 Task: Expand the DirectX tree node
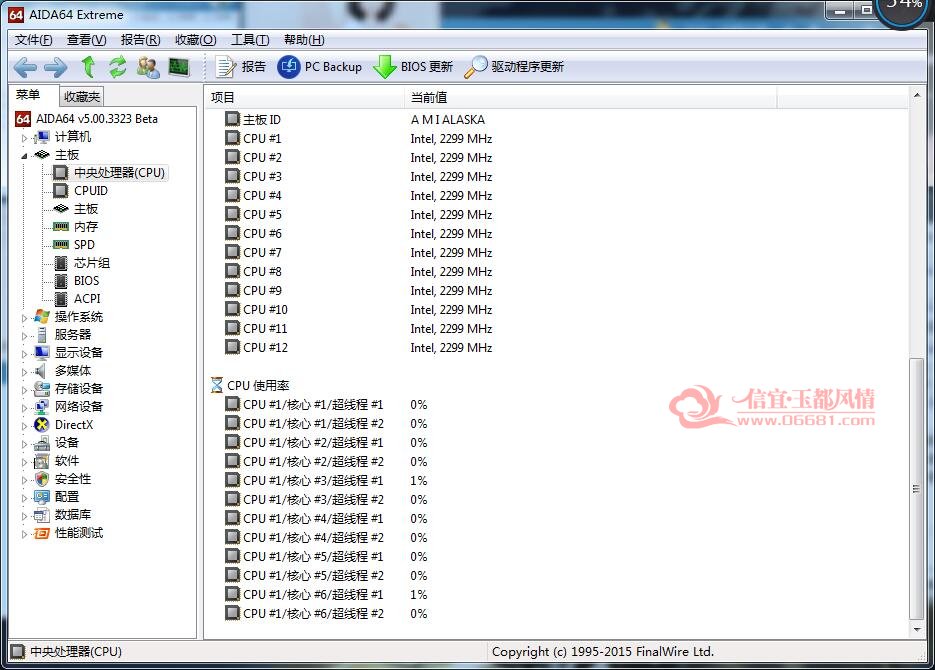click(24, 426)
